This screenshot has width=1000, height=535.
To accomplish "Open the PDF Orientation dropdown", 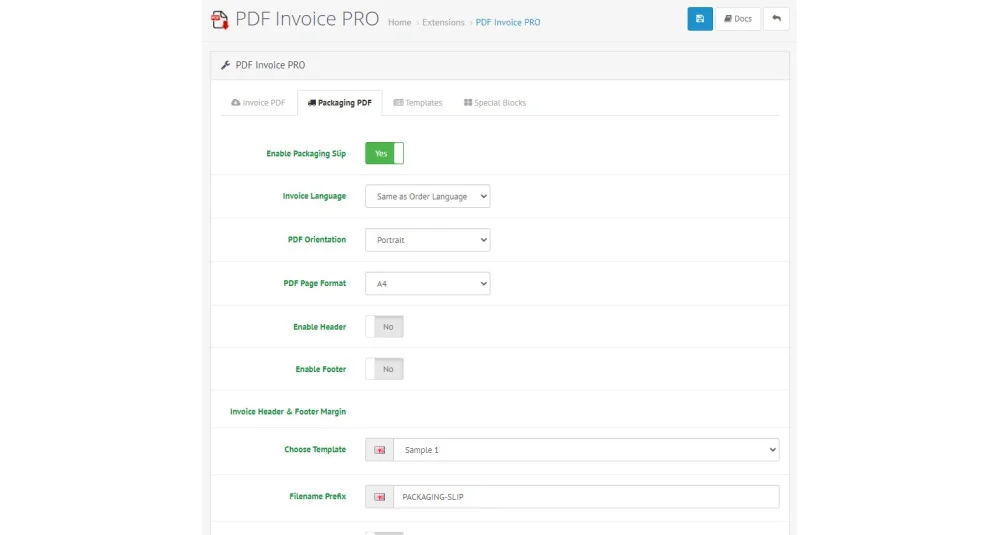I will click(x=427, y=240).
